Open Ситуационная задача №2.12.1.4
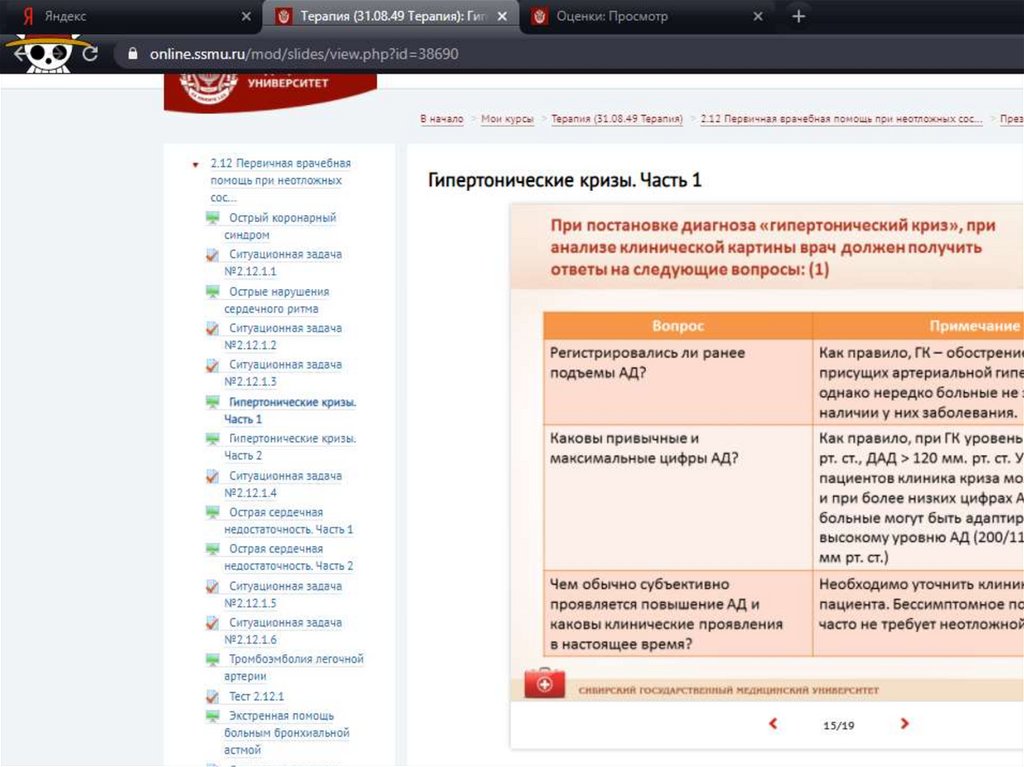 (283, 484)
